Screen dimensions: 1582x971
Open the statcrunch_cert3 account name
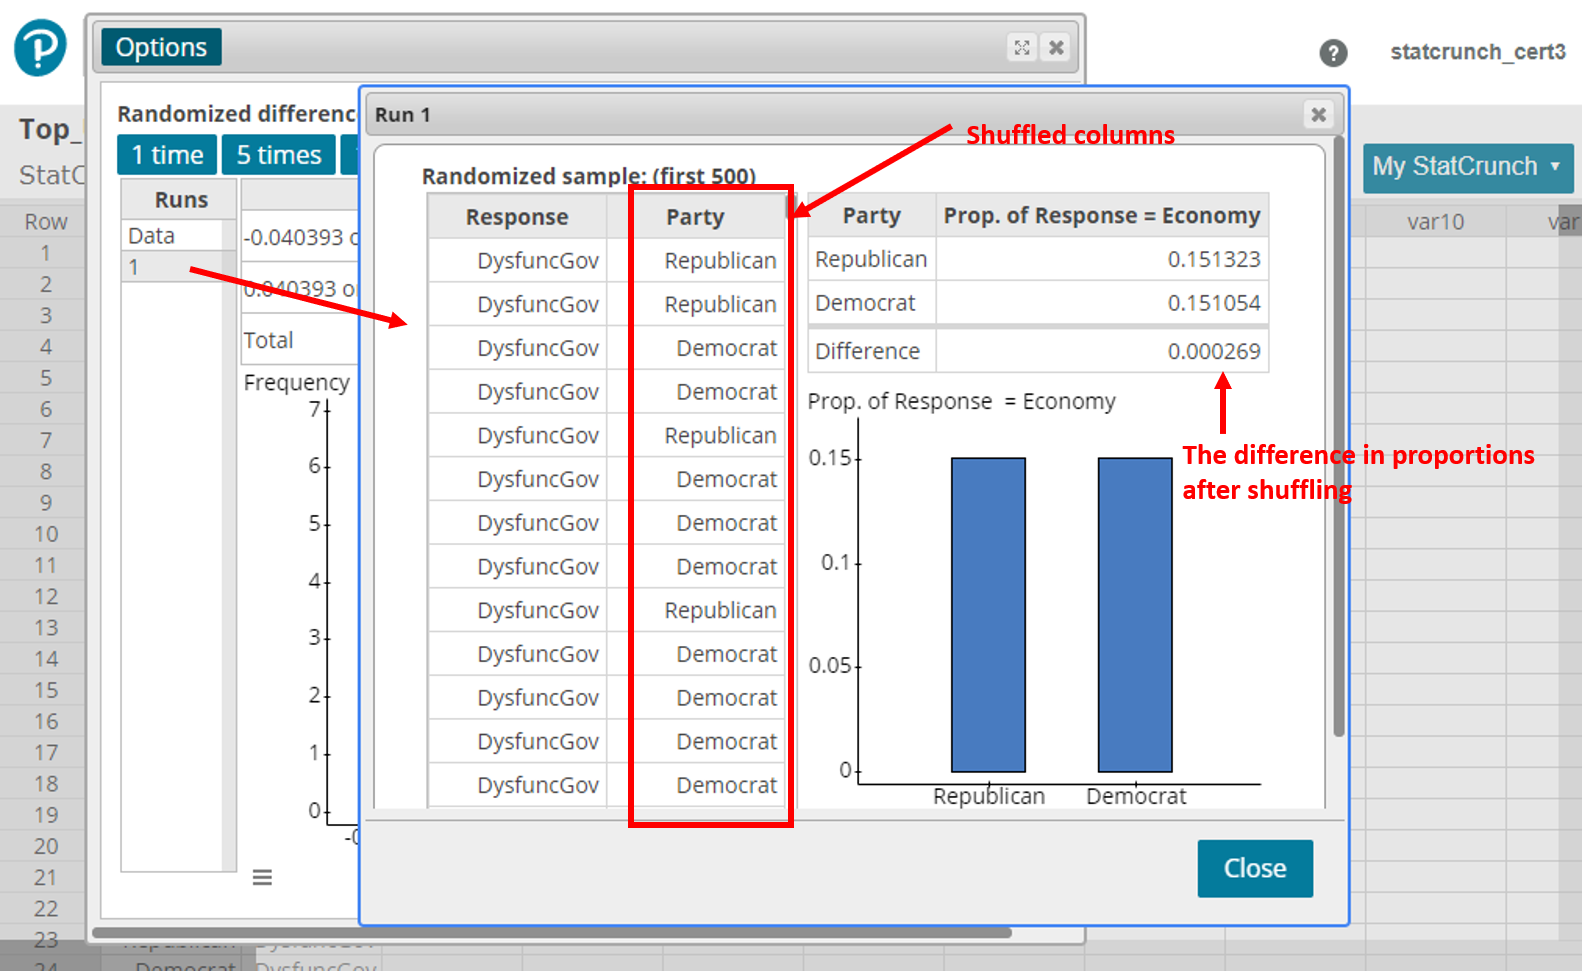pyautogui.click(x=1477, y=52)
